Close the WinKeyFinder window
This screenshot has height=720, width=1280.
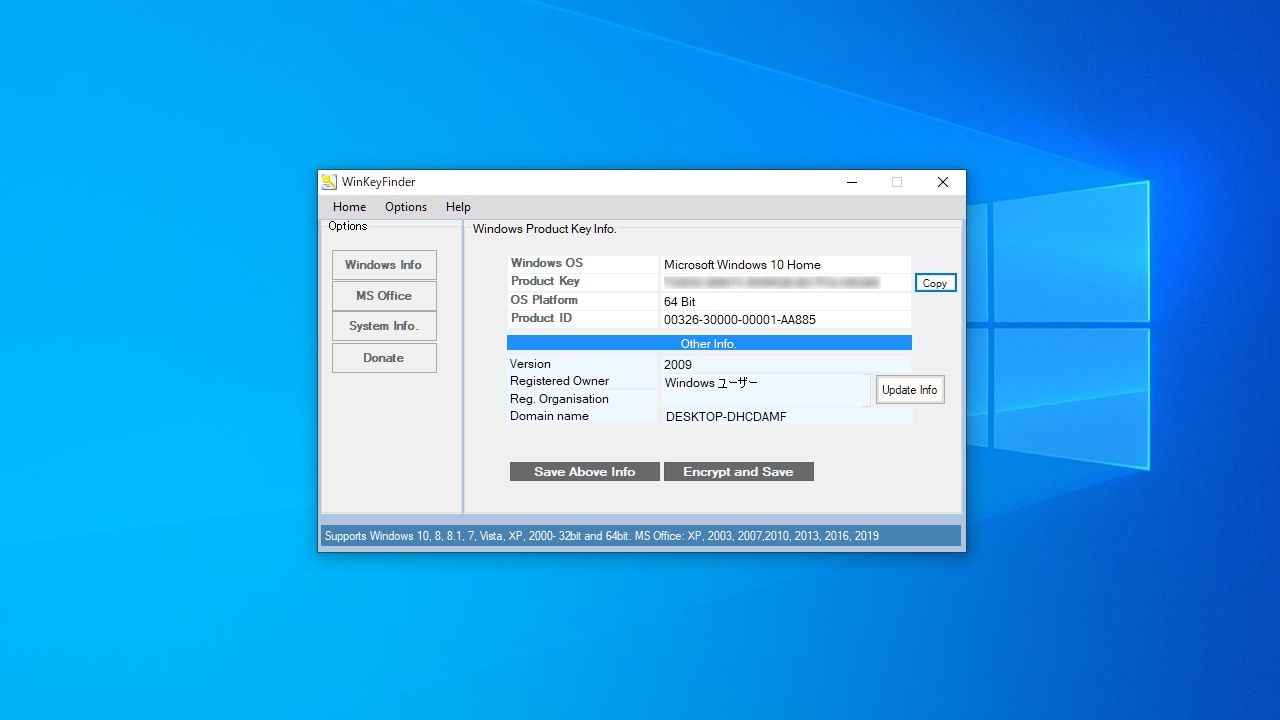942,182
